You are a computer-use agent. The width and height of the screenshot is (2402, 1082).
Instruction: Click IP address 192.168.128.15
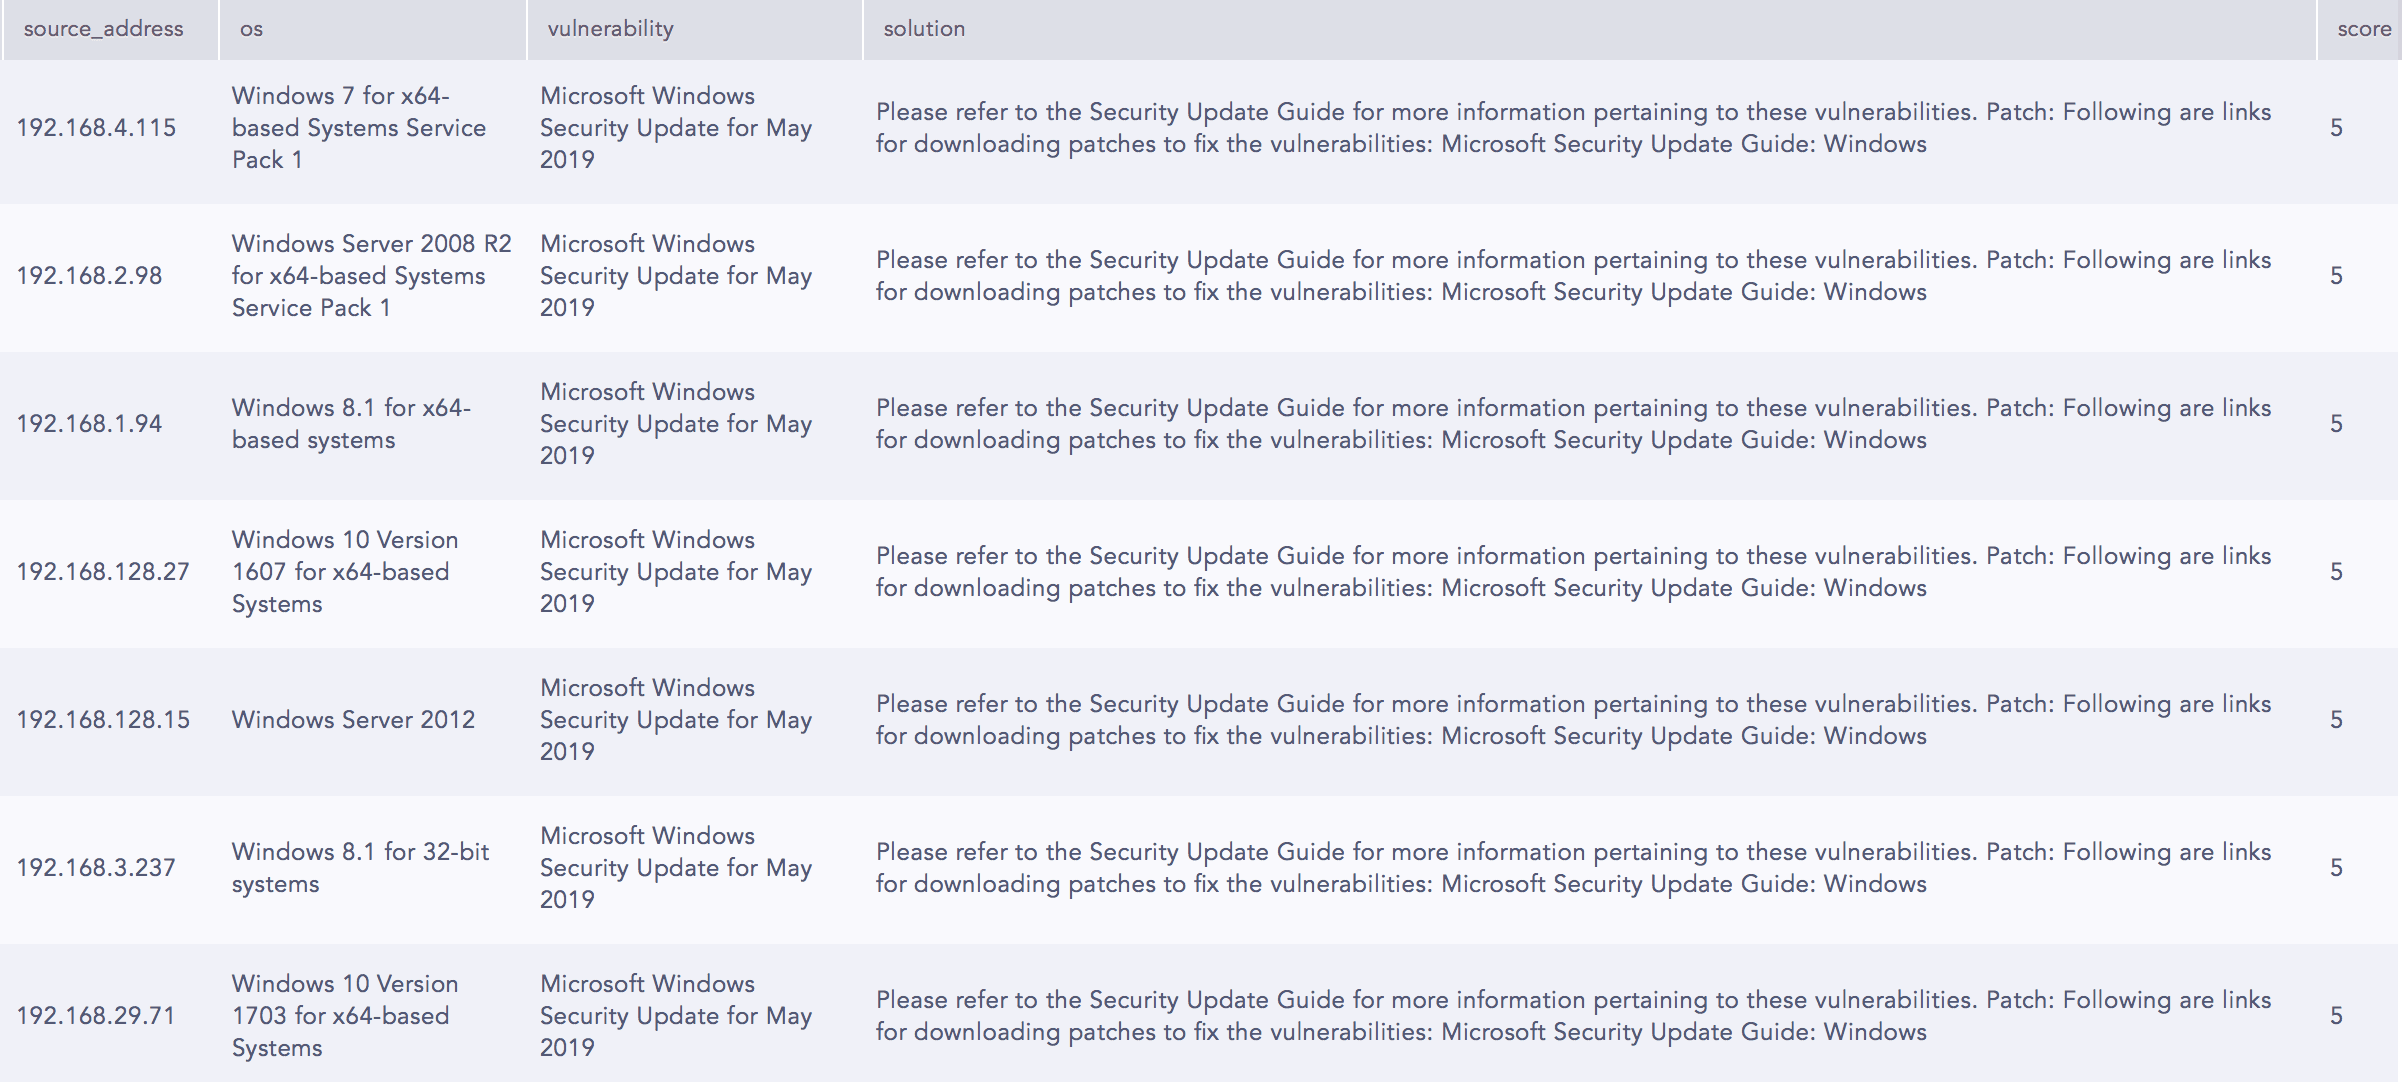(103, 720)
